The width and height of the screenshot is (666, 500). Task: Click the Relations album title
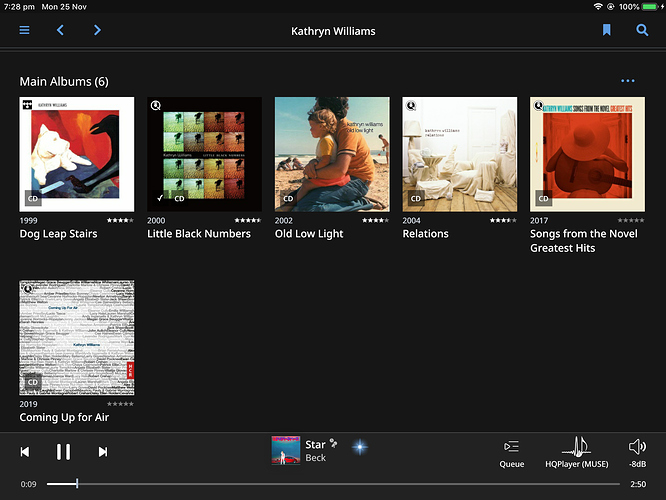tap(425, 234)
